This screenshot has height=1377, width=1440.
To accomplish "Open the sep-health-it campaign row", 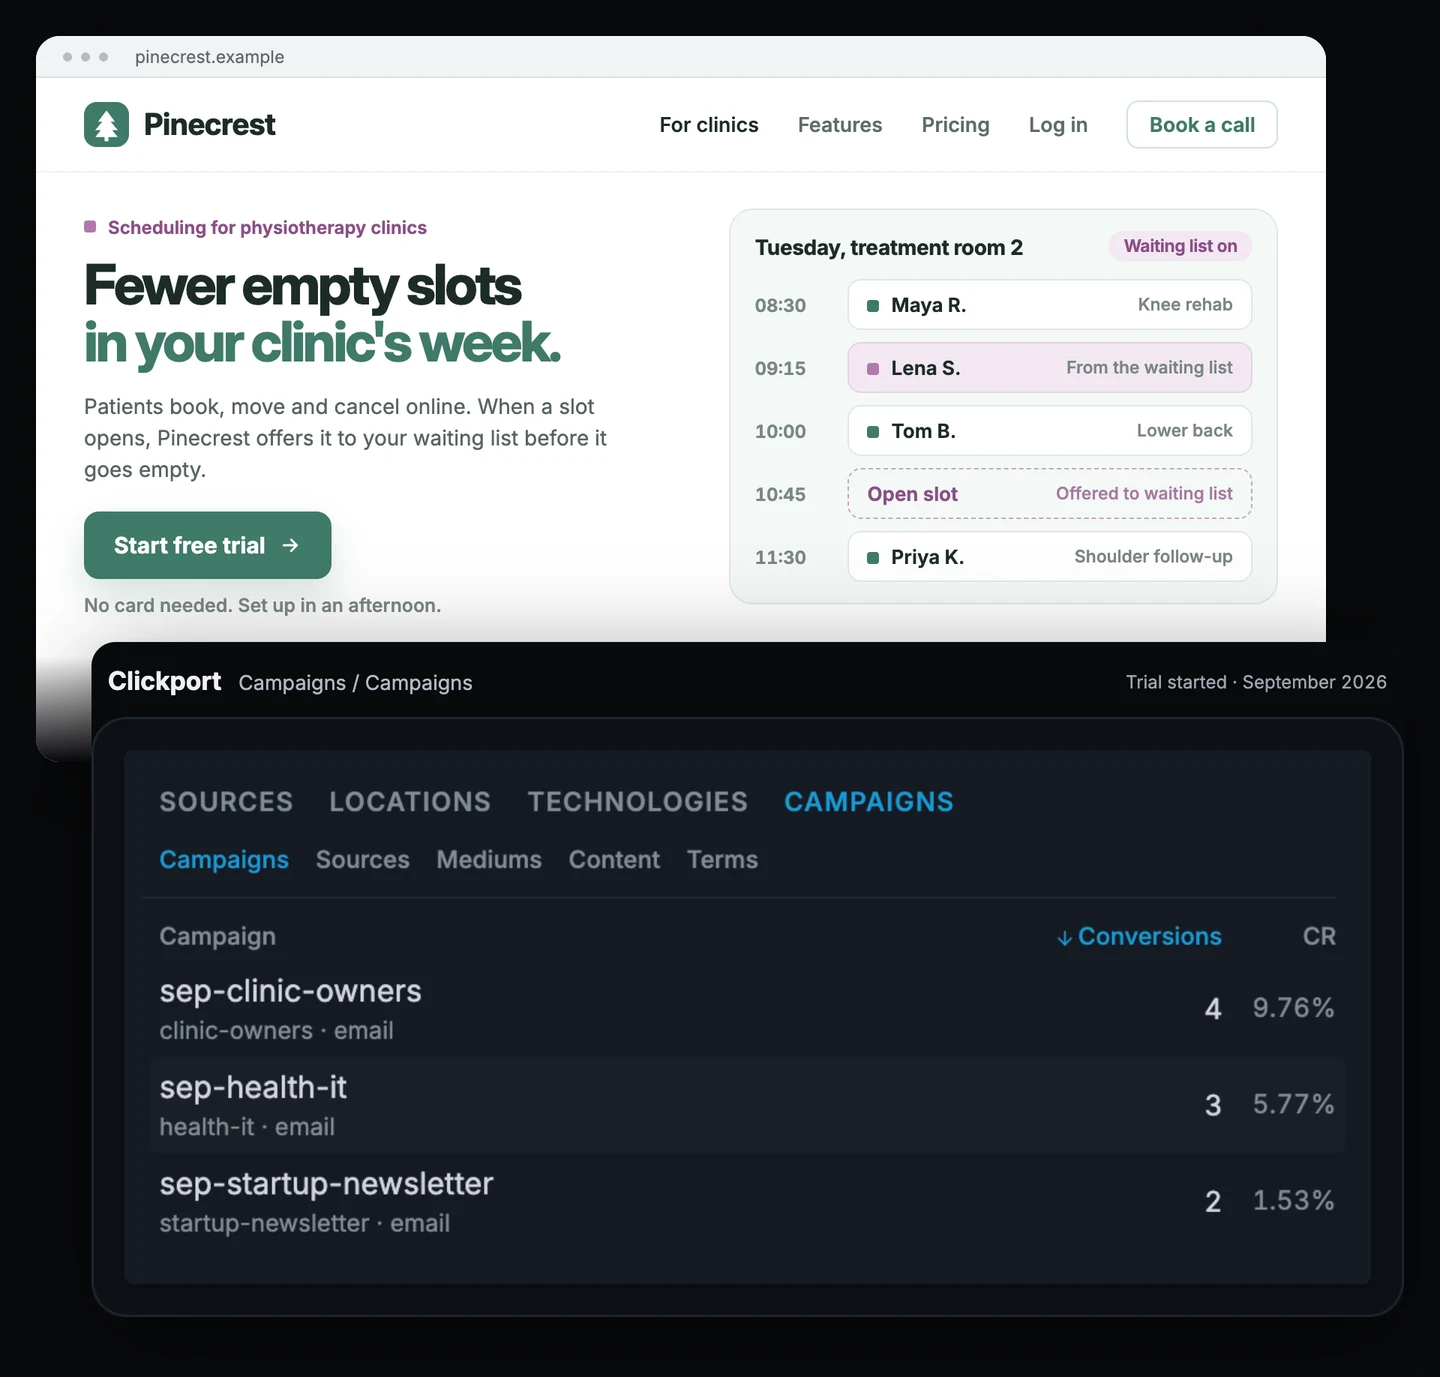I will 747,1104.
